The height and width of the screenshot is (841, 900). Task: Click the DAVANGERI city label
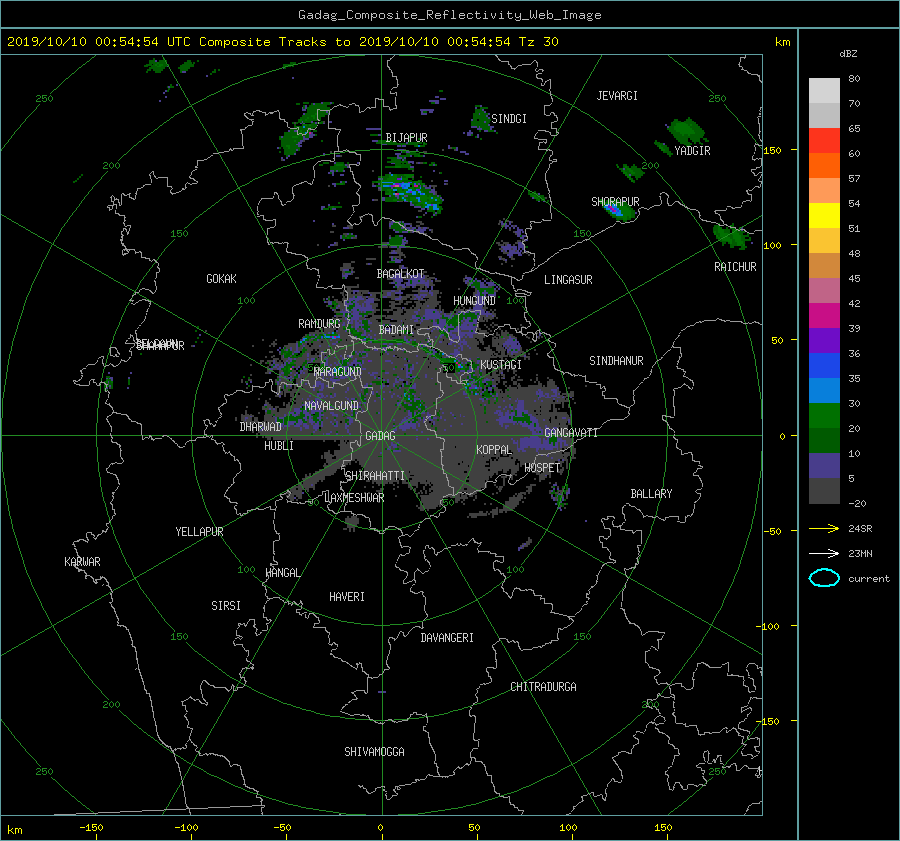pyautogui.click(x=447, y=638)
